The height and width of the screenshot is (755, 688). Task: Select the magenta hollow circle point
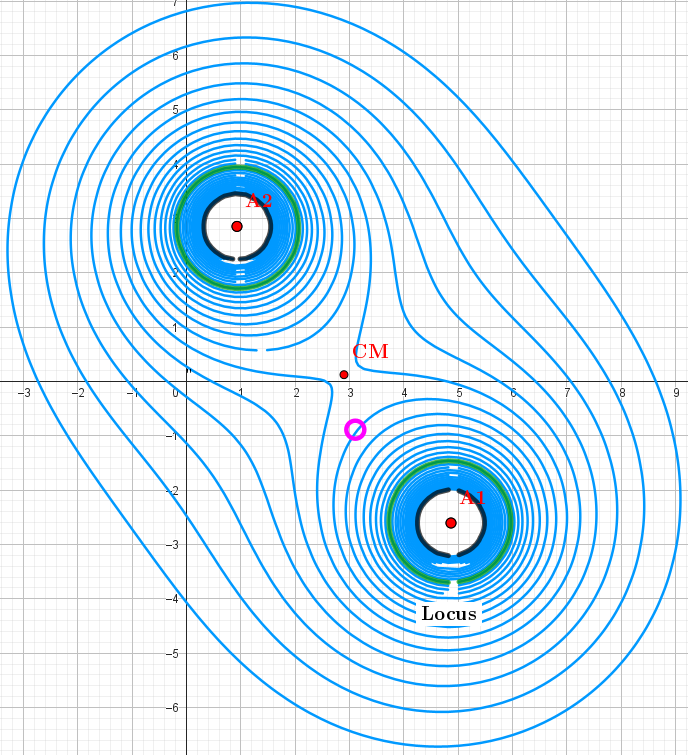355,430
